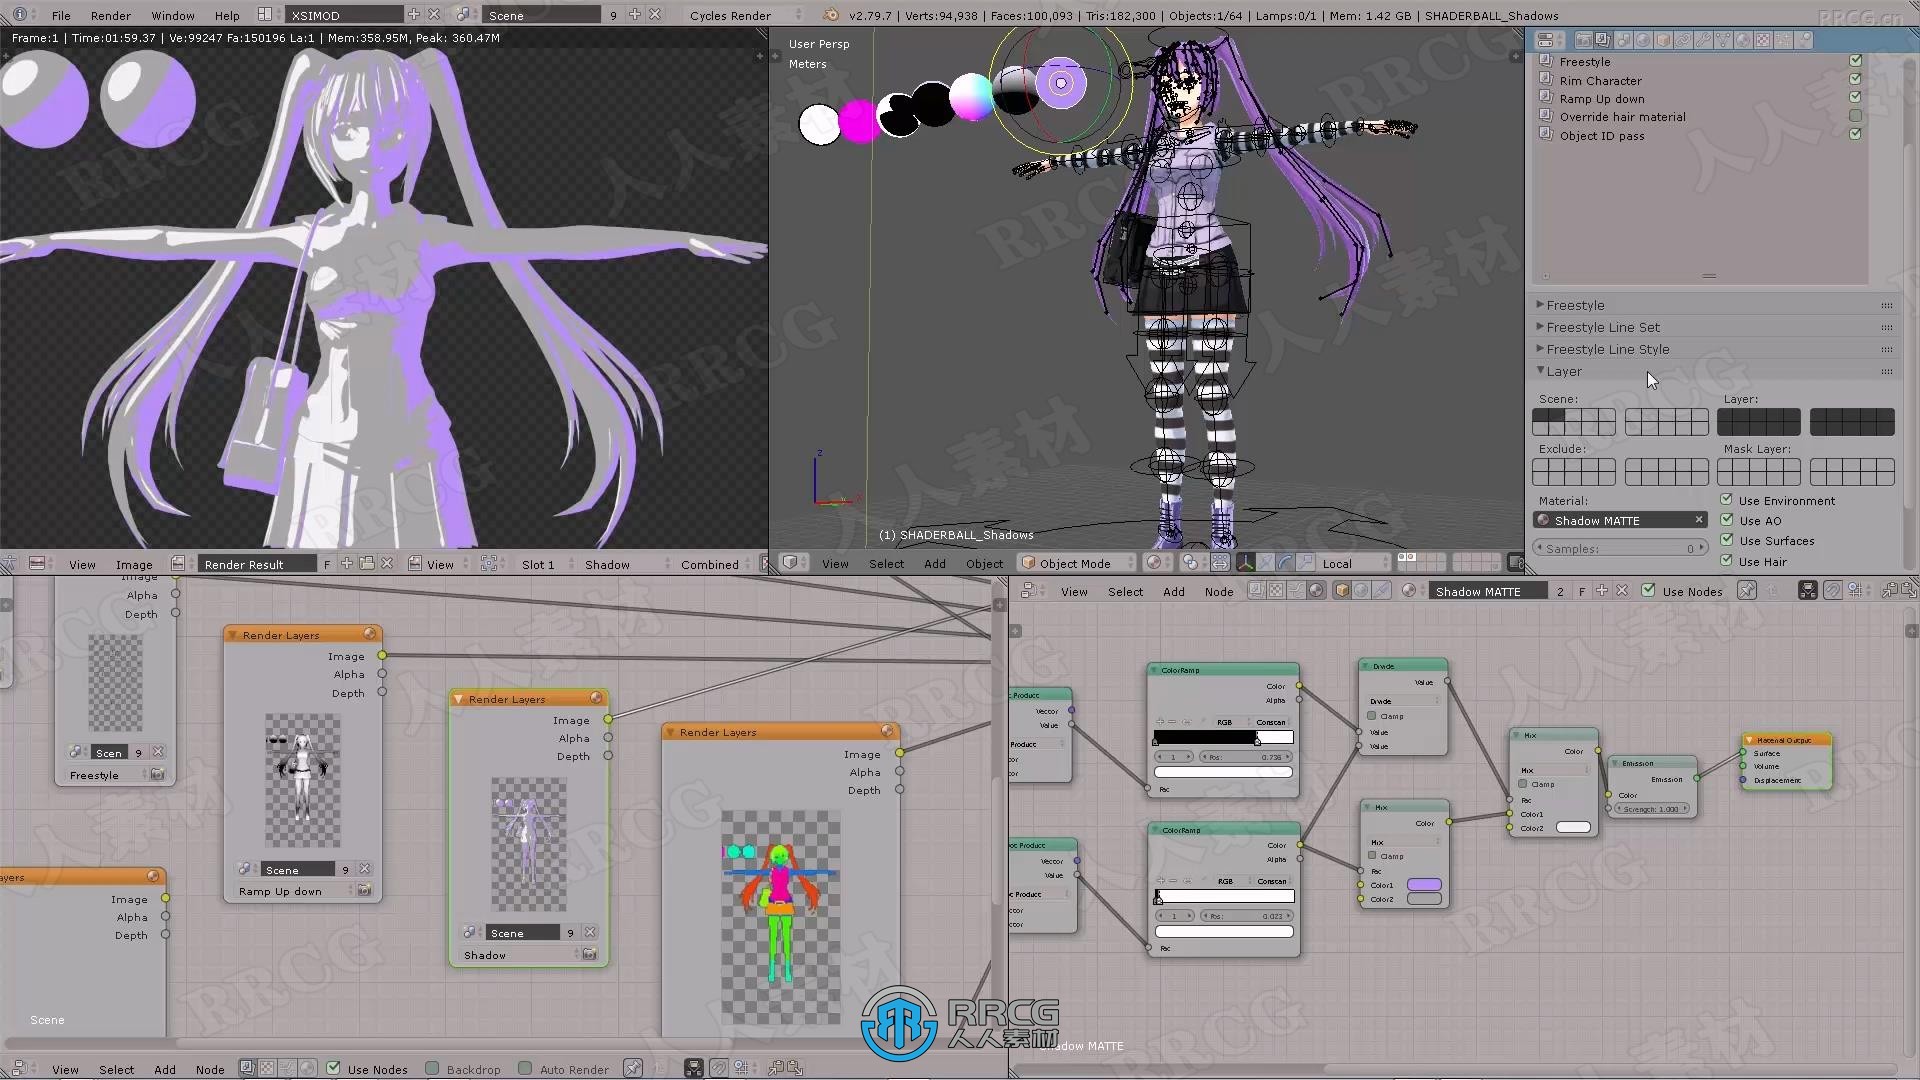Click the Use Nodes toggle icon in compositor
1920x1080 pixels.
click(332, 1067)
